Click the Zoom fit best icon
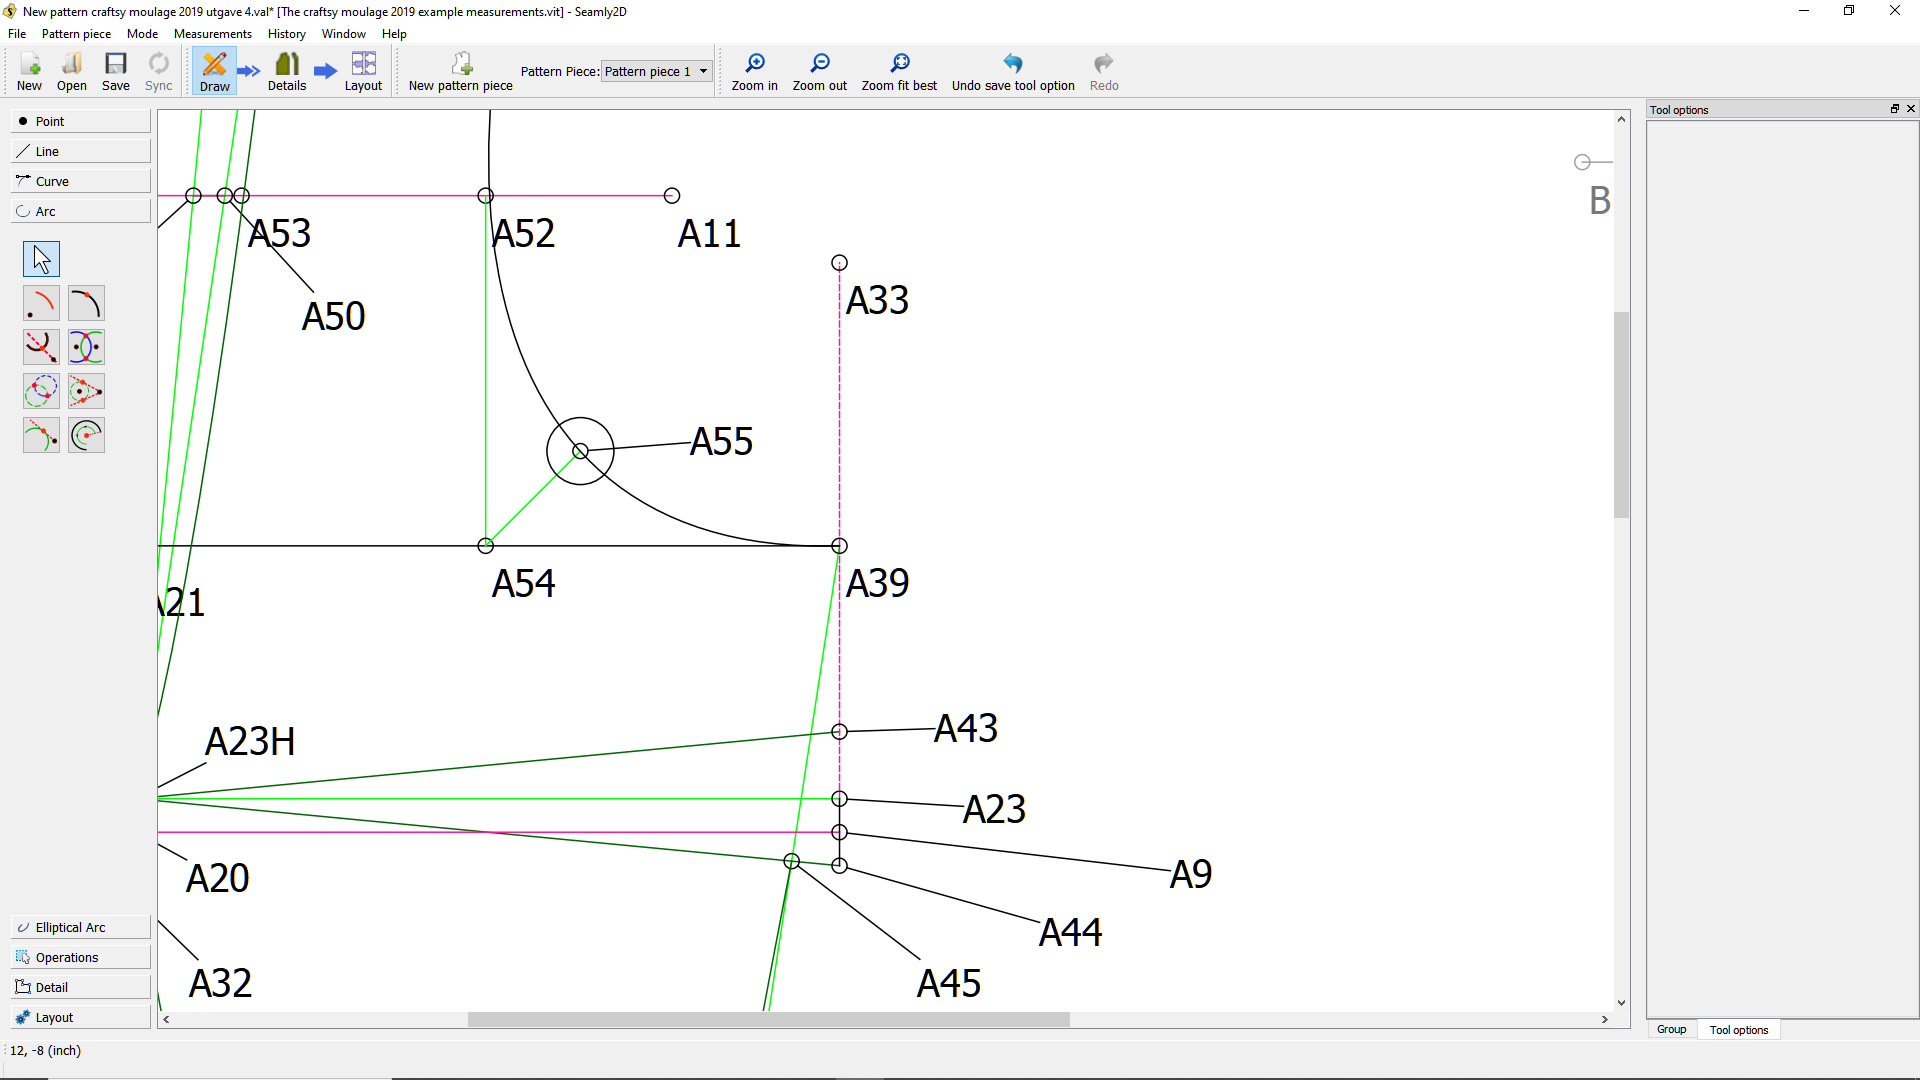 click(899, 64)
